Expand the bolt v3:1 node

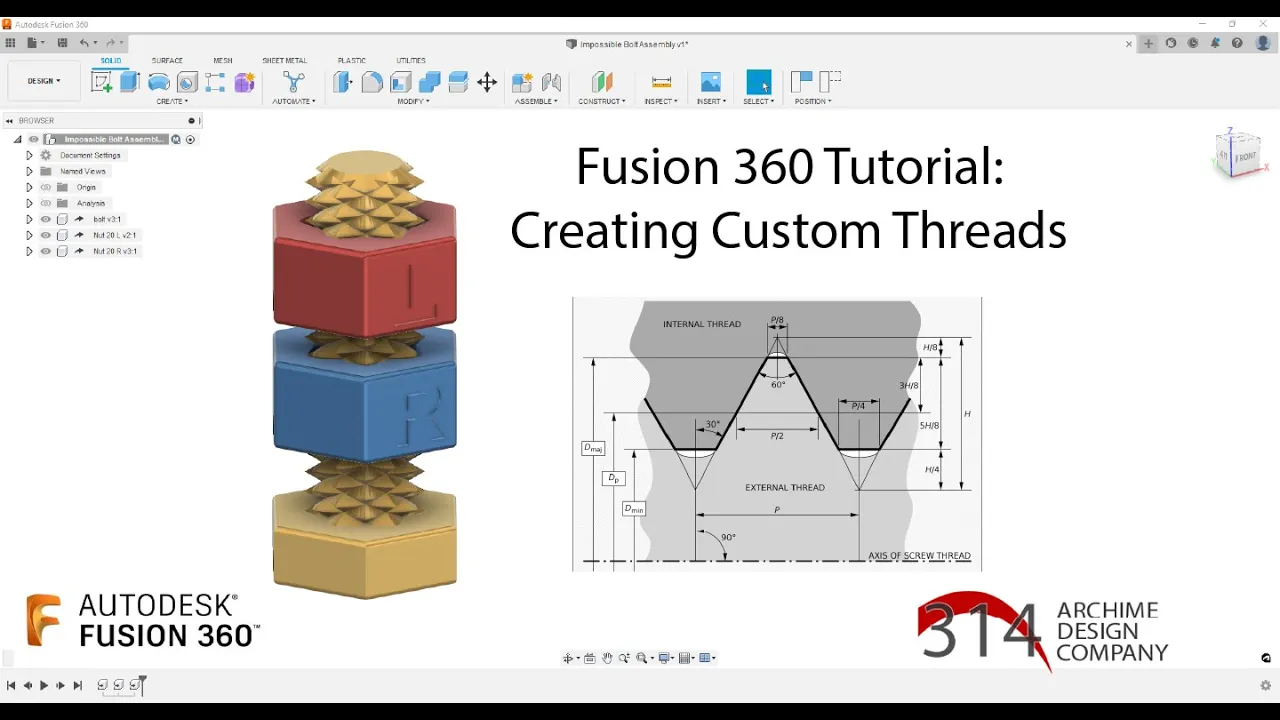(x=29, y=219)
